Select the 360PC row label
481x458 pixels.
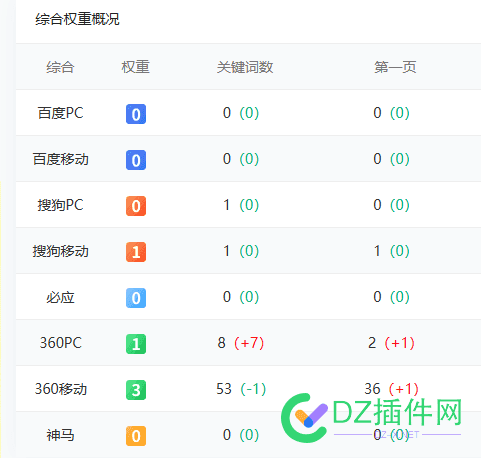[x=61, y=343]
